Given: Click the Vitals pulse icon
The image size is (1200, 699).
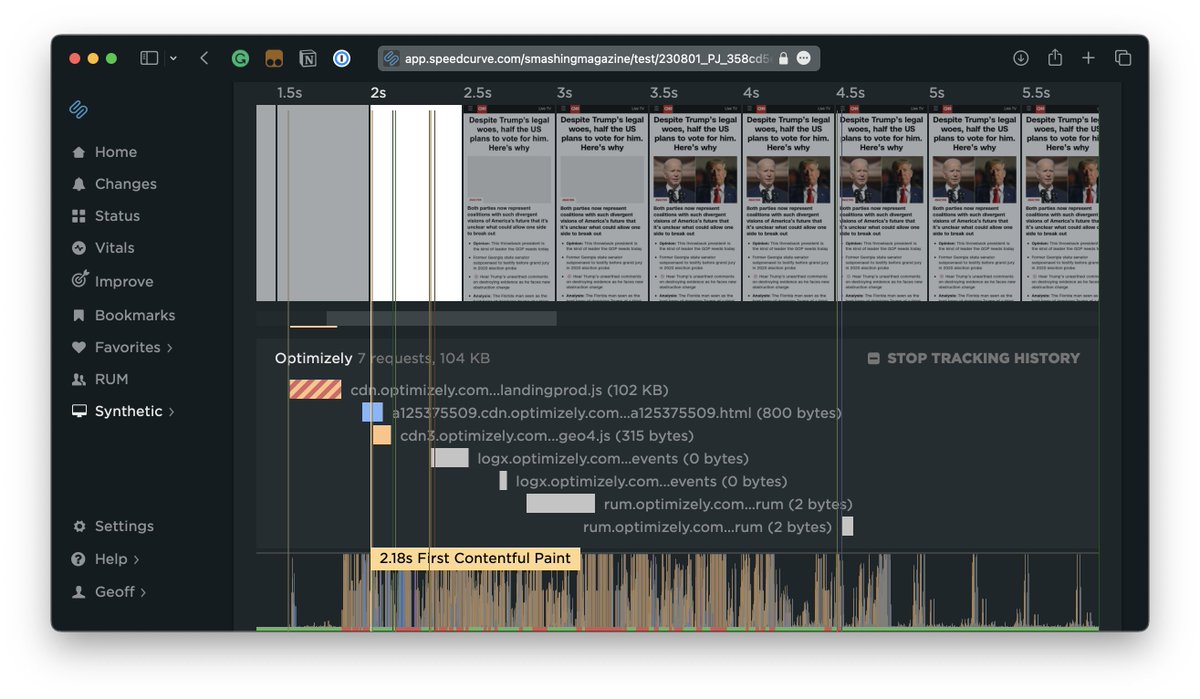Looking at the screenshot, I should [x=79, y=248].
